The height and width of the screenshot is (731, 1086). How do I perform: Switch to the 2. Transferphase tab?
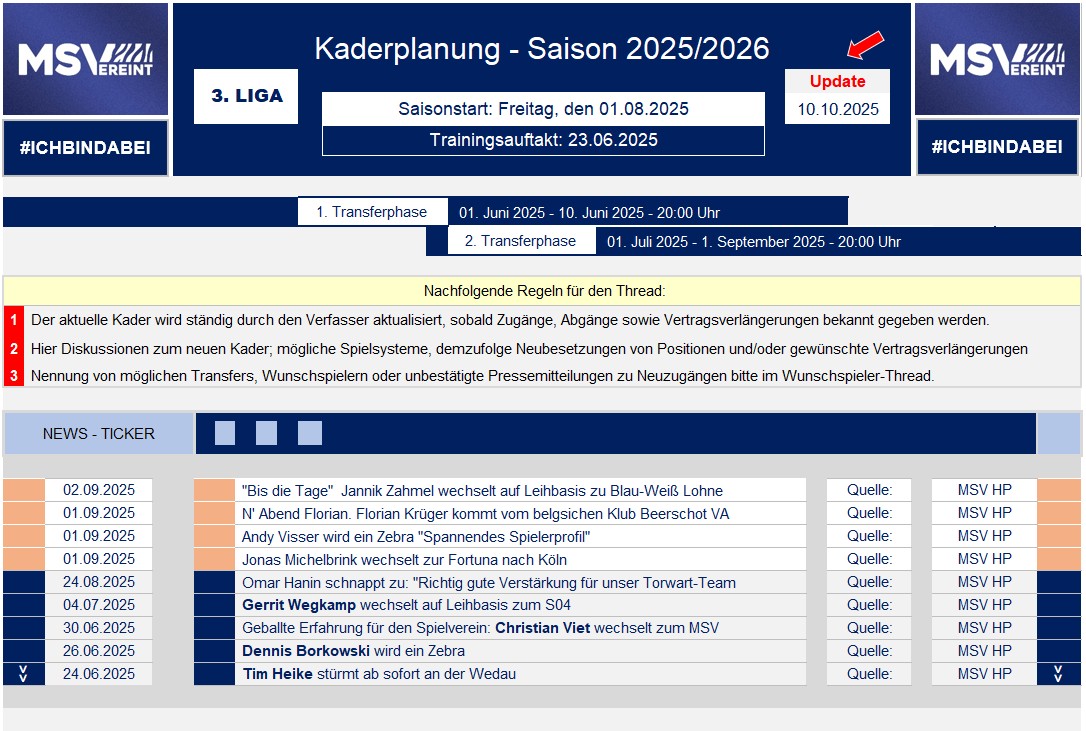[x=524, y=240]
